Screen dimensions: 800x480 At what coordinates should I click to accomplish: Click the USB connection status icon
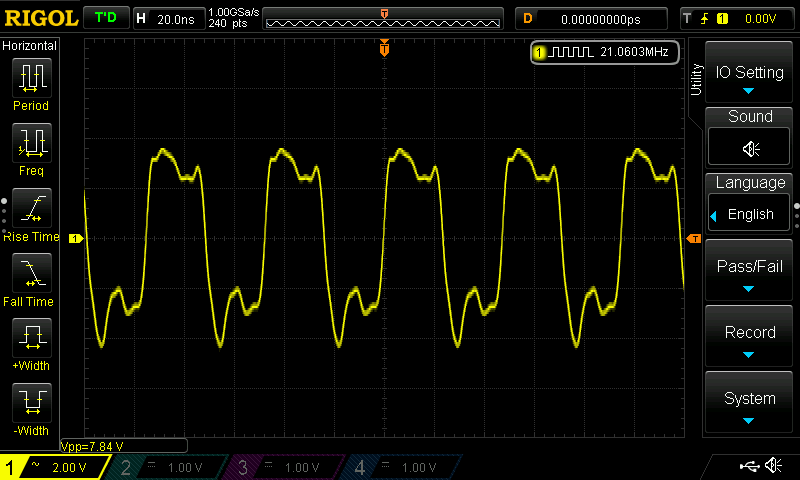(749, 465)
